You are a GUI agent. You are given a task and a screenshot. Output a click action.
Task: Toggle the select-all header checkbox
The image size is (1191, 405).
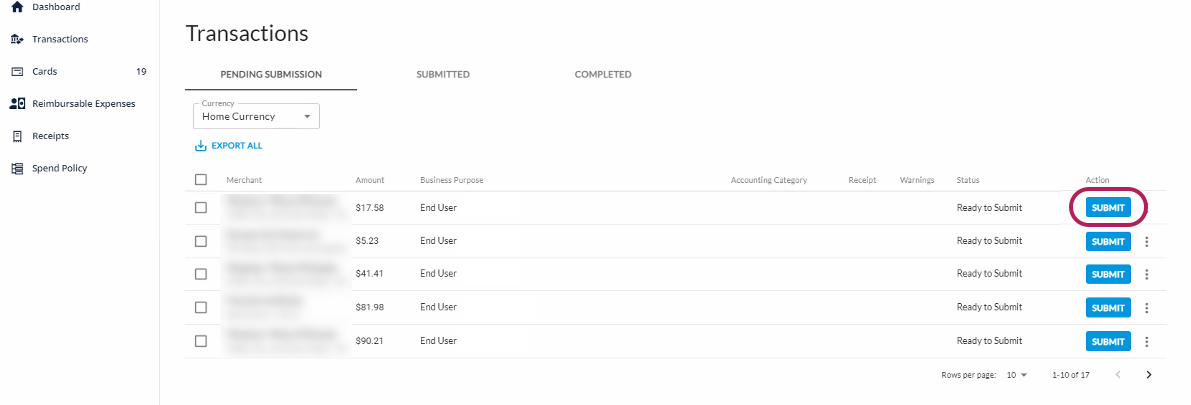click(201, 180)
